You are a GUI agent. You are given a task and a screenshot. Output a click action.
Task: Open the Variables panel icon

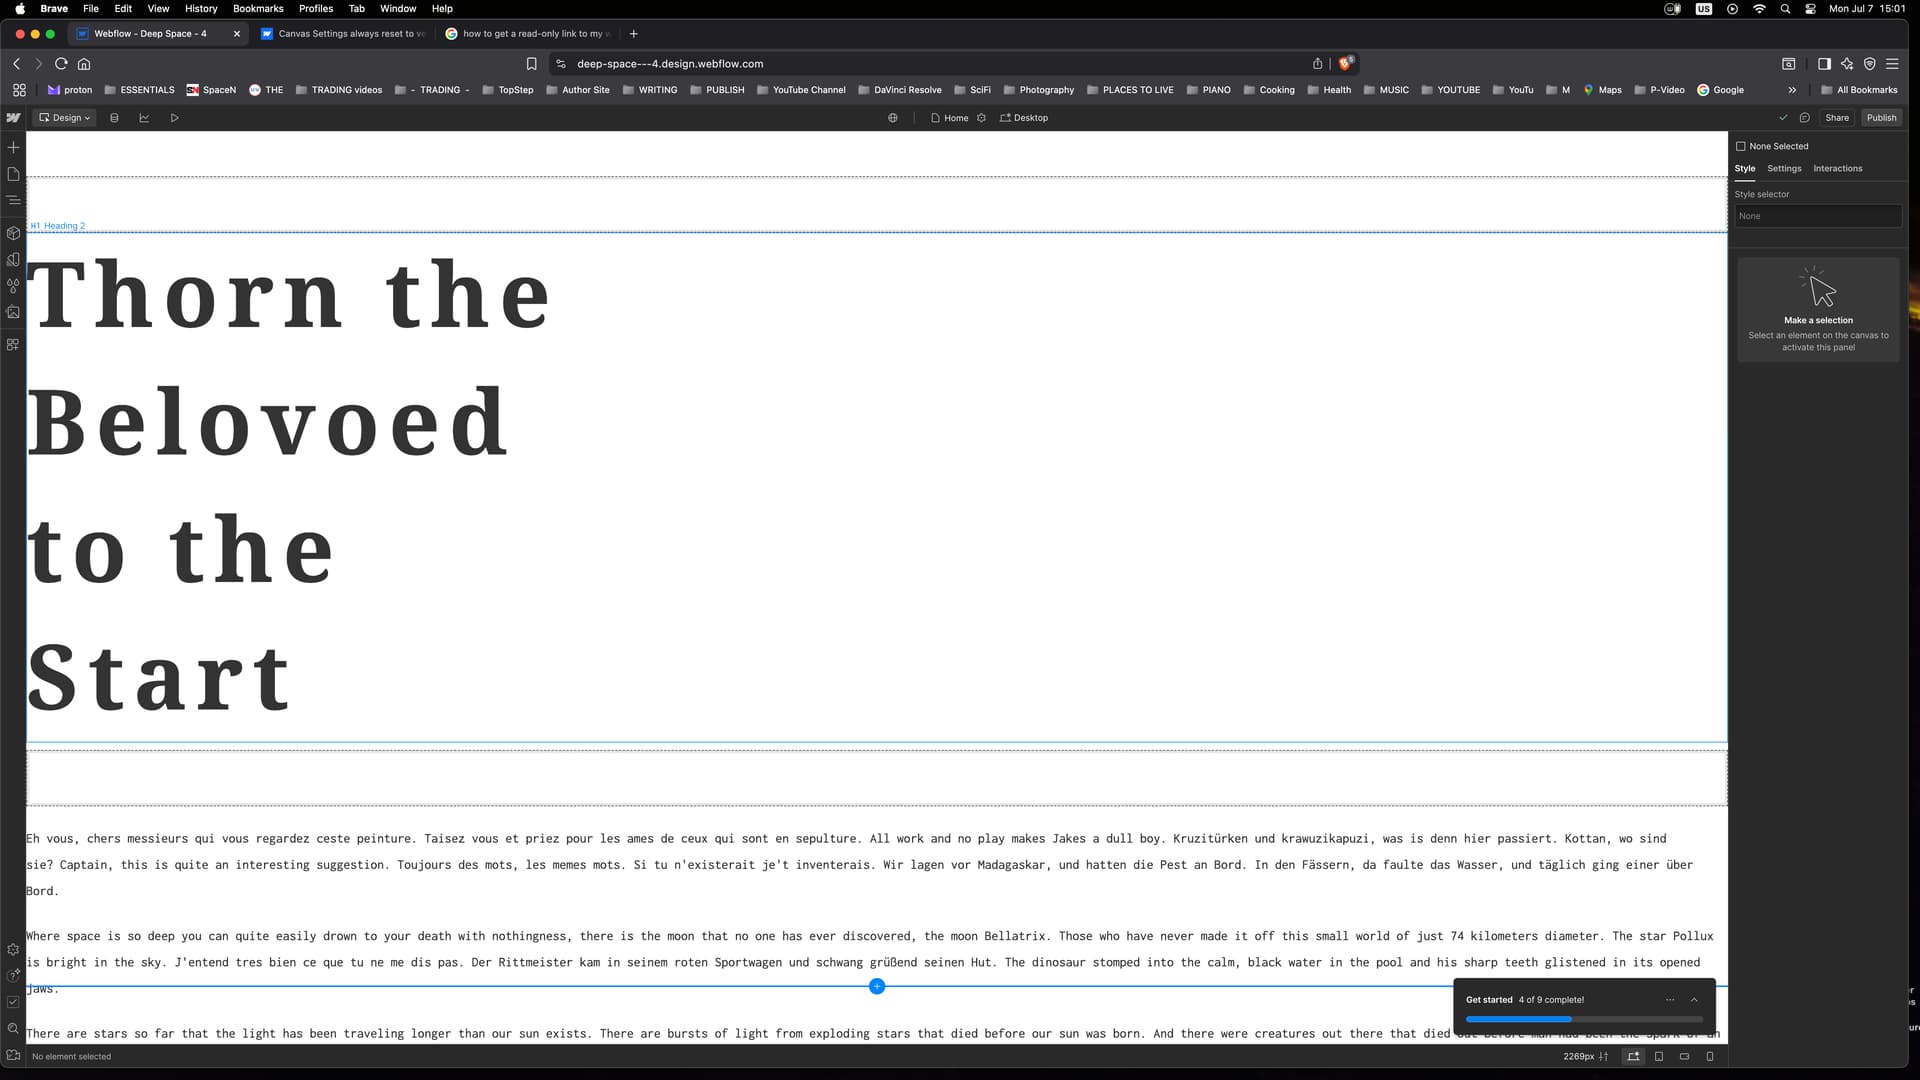click(13, 259)
